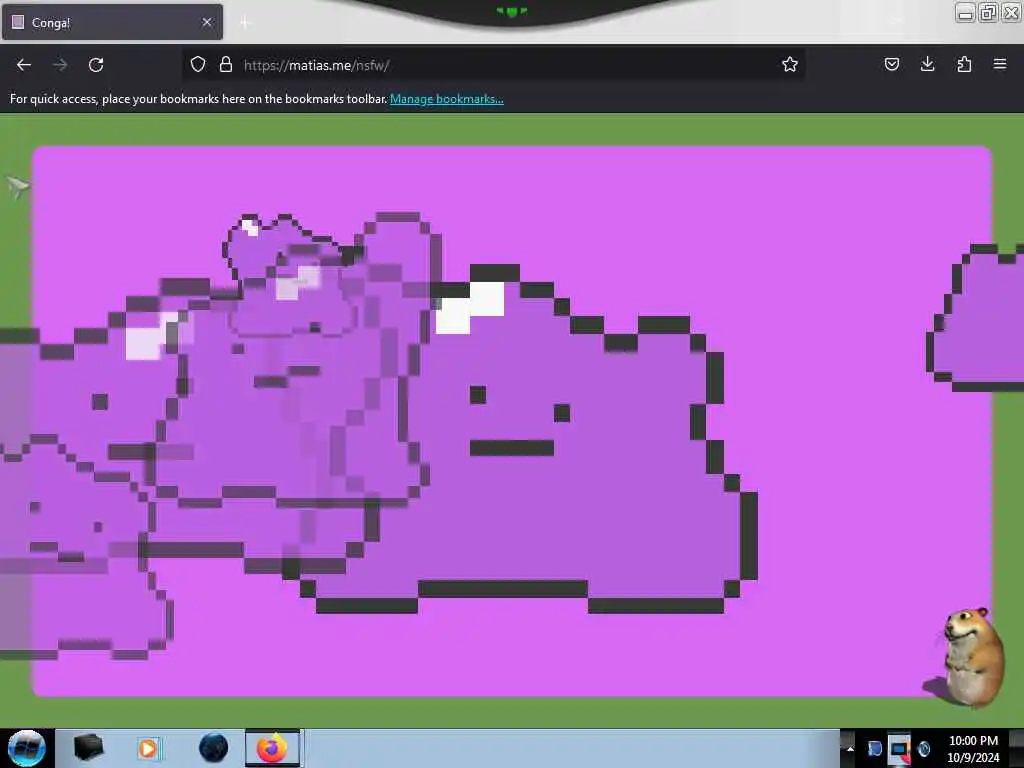1024x768 pixels.
Task: Bookmark this page with the star
Action: click(x=790, y=64)
